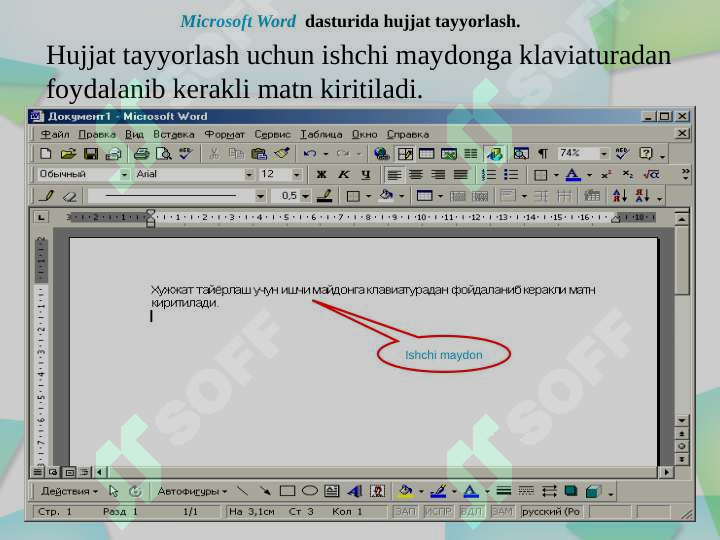Switch to Print Layout view button
The height and width of the screenshot is (540, 720).
click(x=70, y=472)
